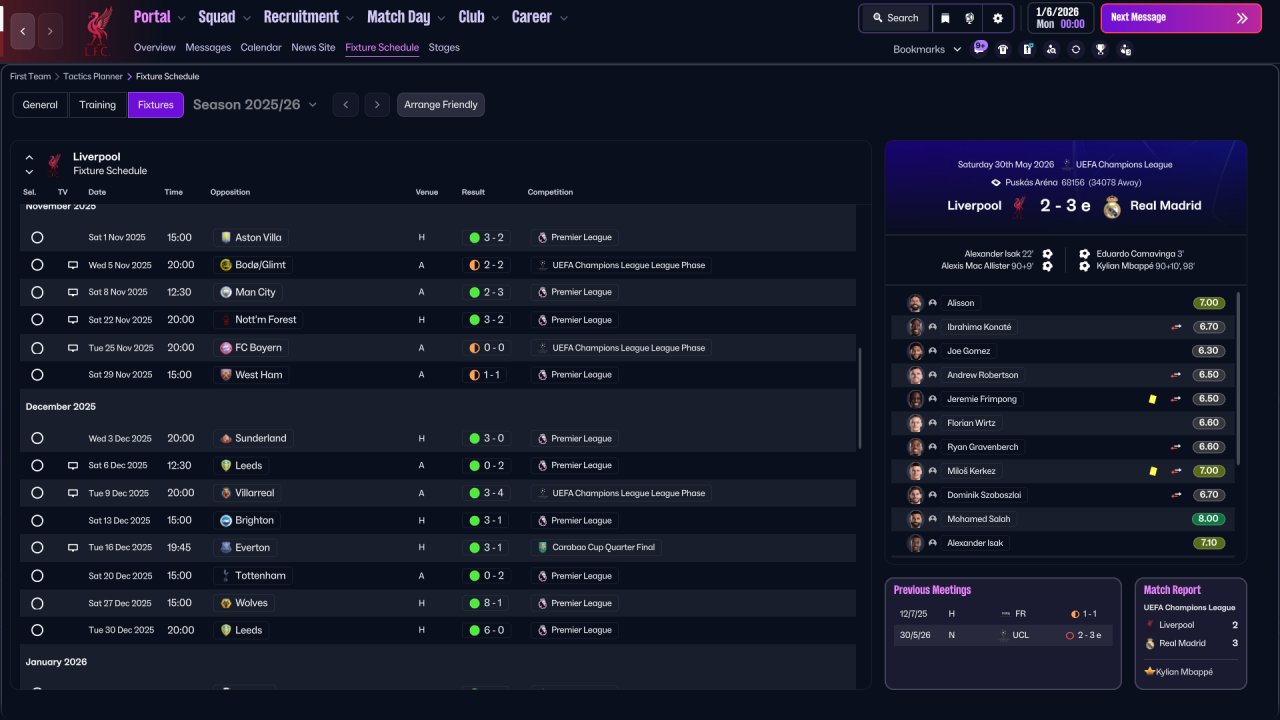Image resolution: width=1280 pixels, height=720 pixels.
Task: Select the Villarreal fixture radio button
Action: coord(37,493)
